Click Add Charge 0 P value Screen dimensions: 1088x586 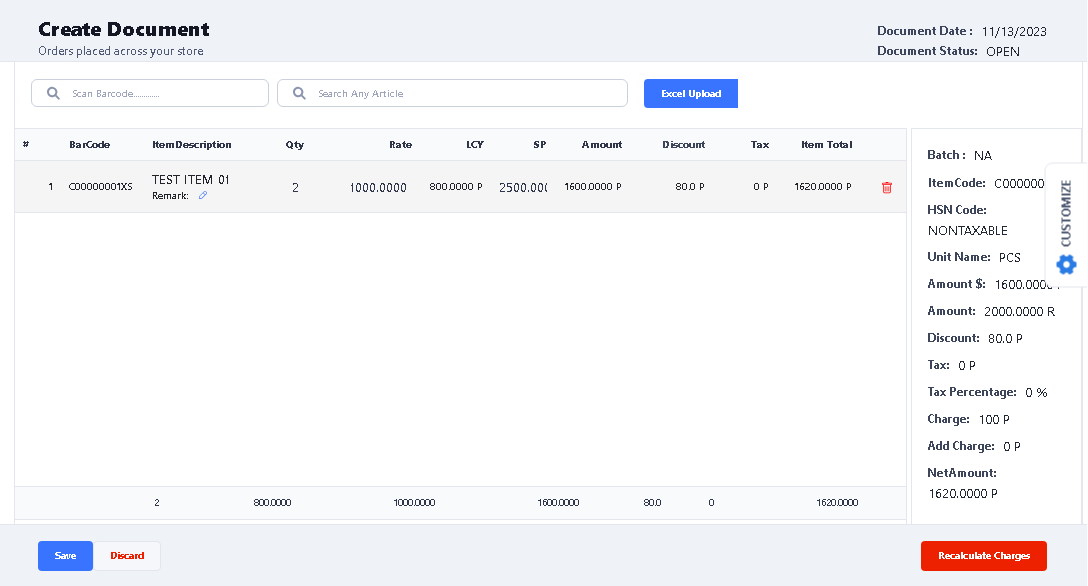click(1012, 447)
